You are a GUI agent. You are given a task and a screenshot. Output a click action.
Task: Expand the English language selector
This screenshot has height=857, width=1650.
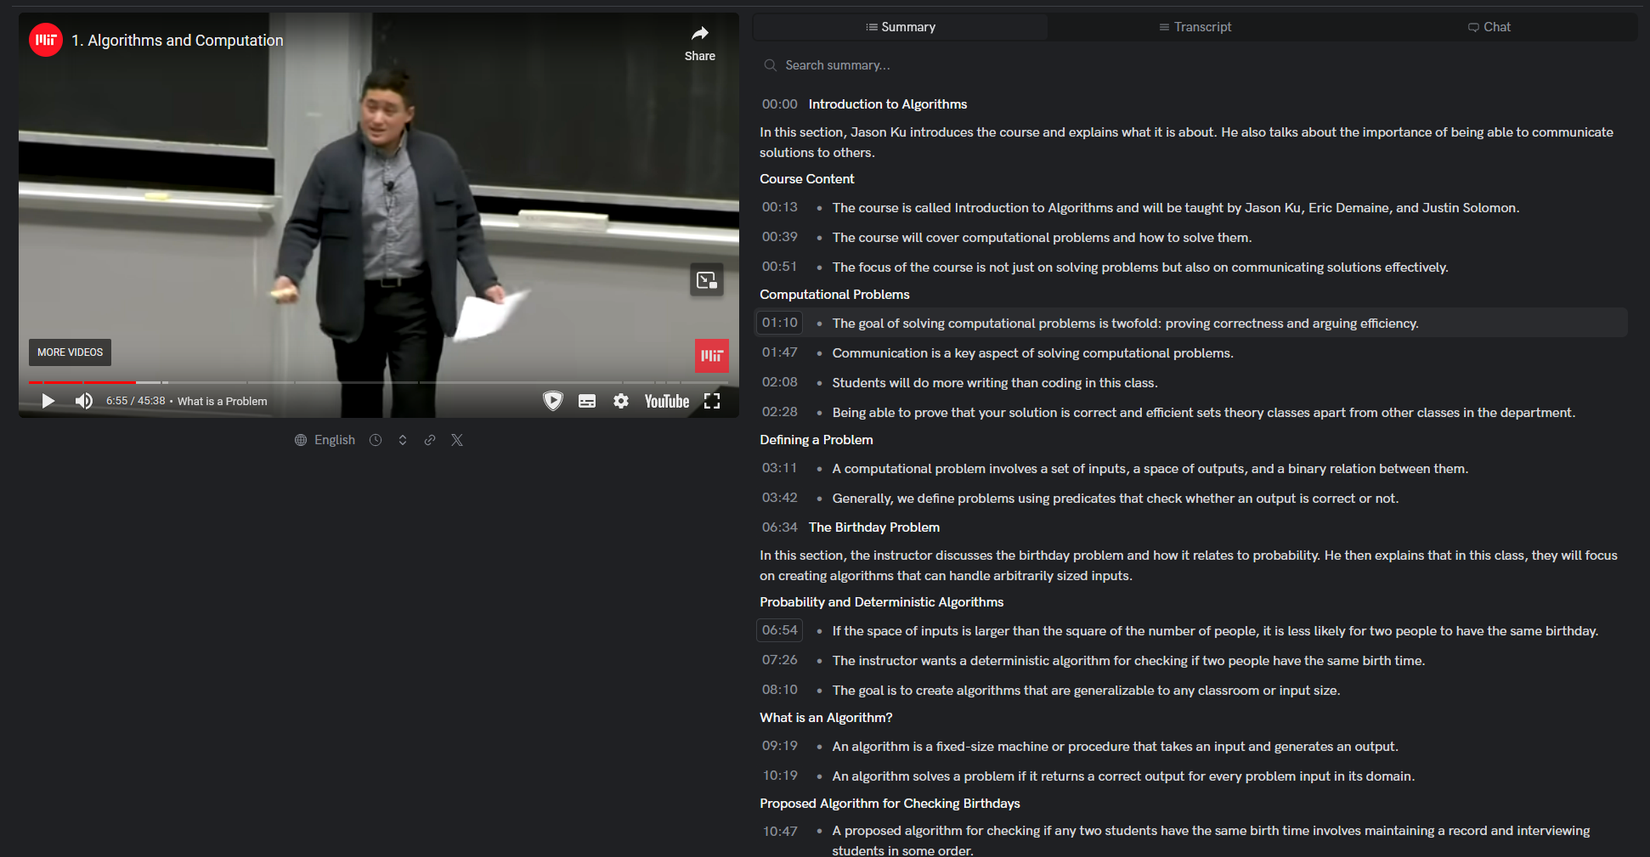[x=325, y=440]
